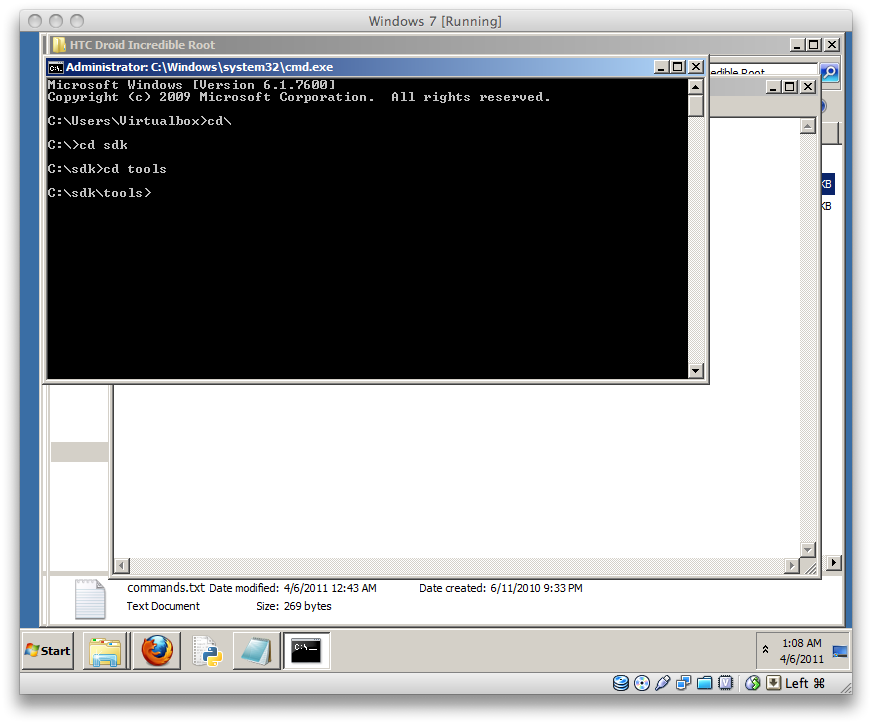
Task: Click the commands.txt file name
Action: tap(166, 588)
